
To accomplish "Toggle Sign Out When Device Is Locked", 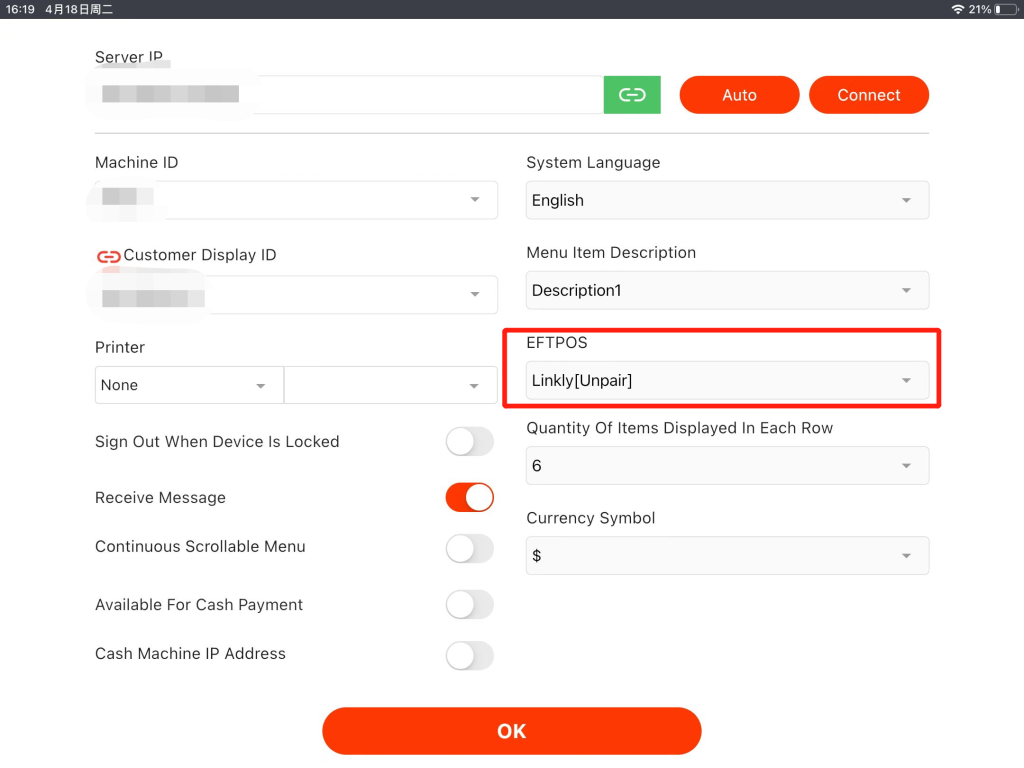I will point(469,442).
